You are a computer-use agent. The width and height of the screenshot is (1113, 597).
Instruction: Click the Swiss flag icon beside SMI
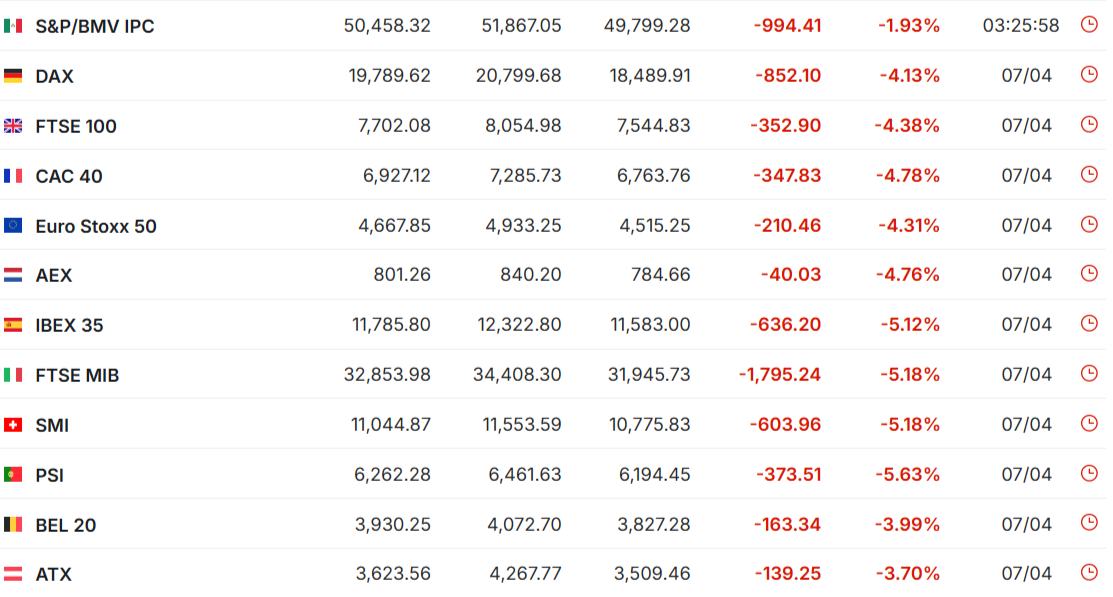click(x=13, y=425)
